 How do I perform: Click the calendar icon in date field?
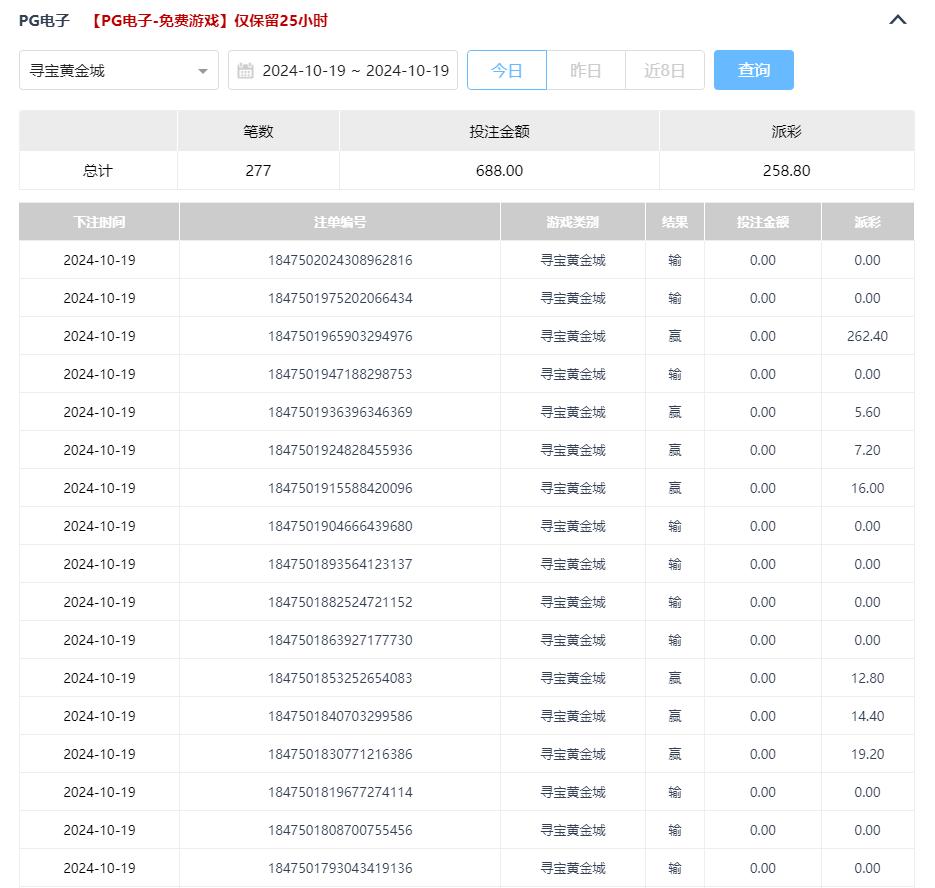245,71
